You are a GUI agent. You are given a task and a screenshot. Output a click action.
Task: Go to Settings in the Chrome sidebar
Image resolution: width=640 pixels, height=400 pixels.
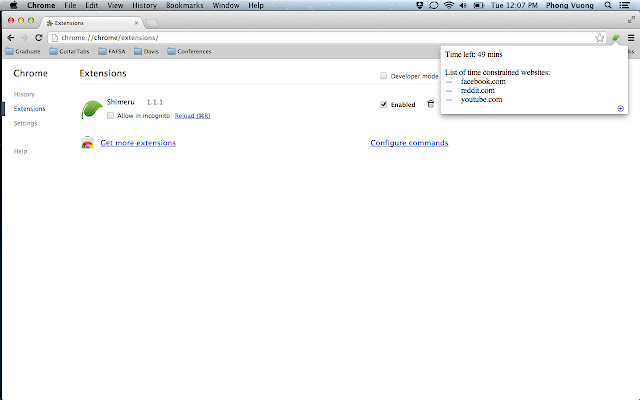click(25, 123)
